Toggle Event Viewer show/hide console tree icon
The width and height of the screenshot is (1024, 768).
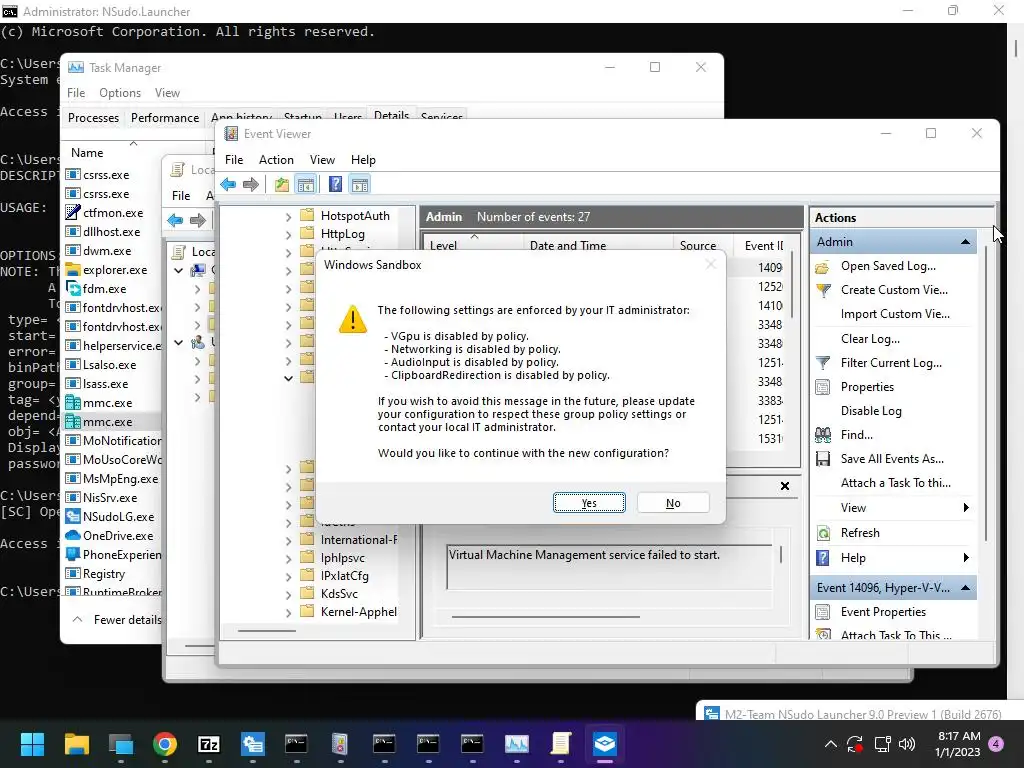coord(306,185)
